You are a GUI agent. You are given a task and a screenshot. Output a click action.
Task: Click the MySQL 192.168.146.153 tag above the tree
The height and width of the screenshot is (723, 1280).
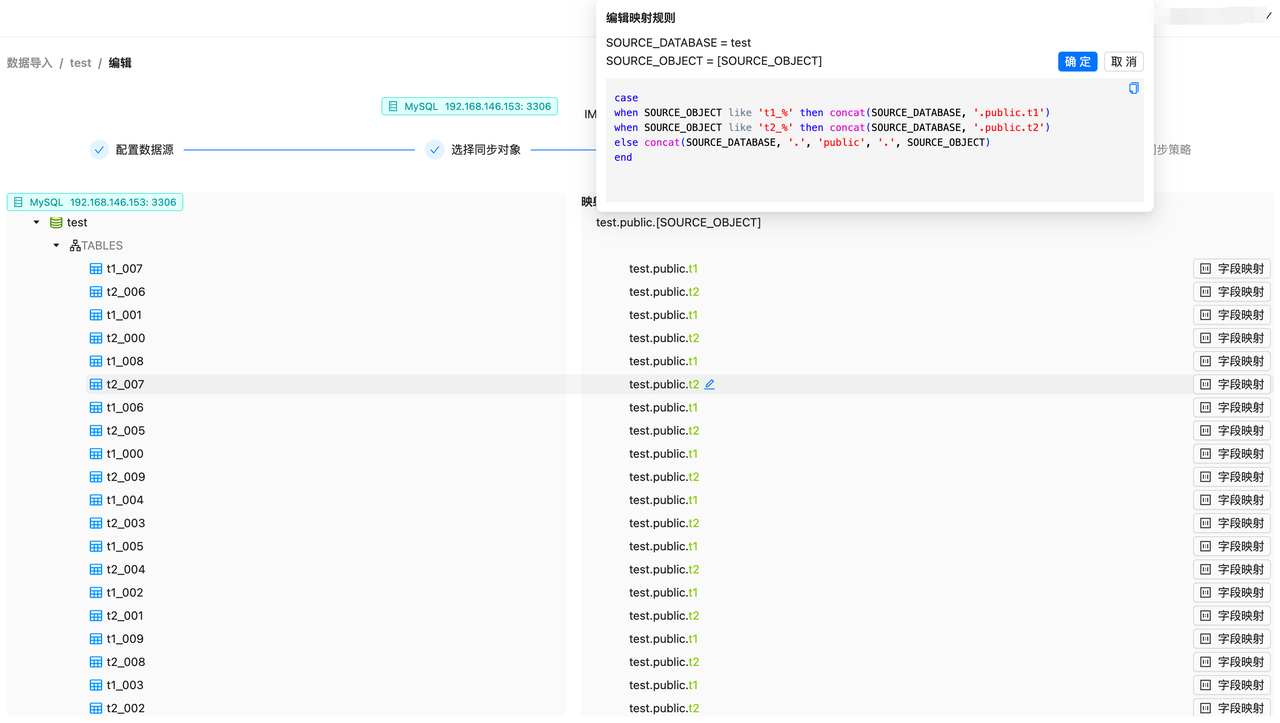coord(95,202)
